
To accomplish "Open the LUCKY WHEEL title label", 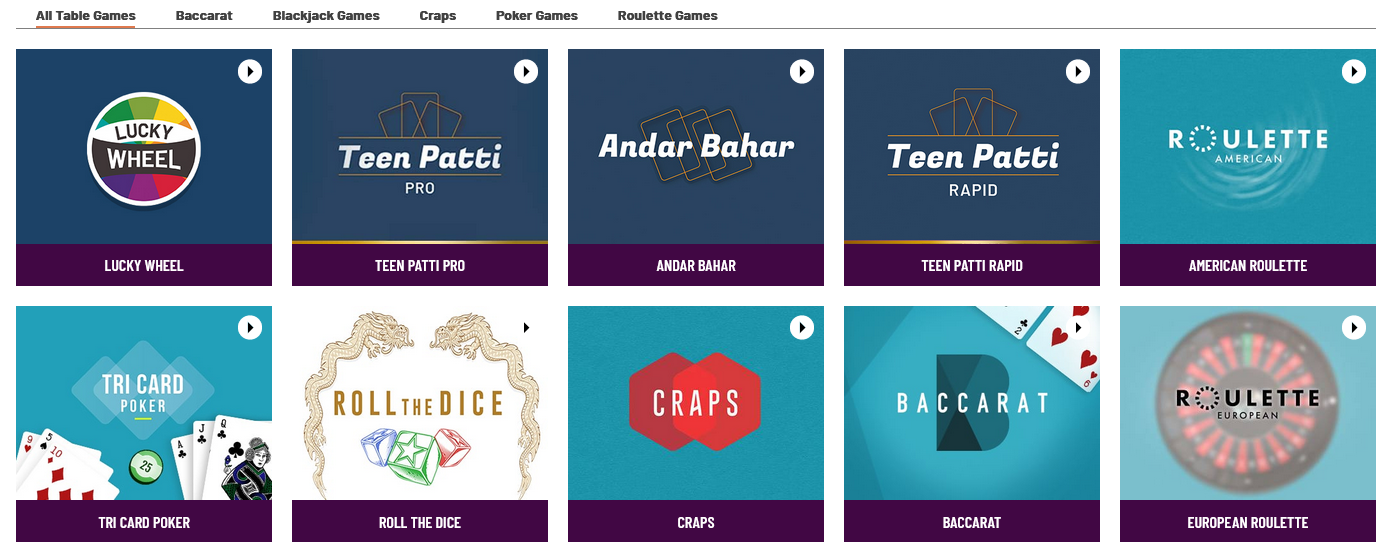I will 144,265.
